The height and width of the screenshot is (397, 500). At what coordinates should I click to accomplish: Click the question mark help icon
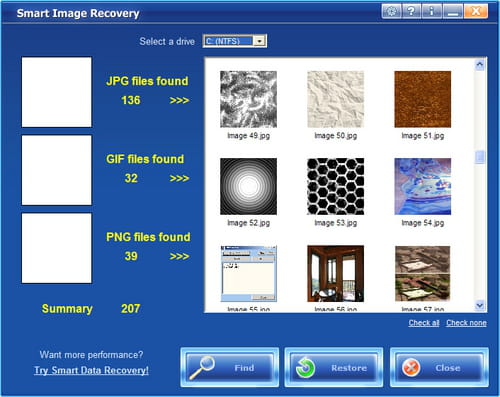(411, 12)
